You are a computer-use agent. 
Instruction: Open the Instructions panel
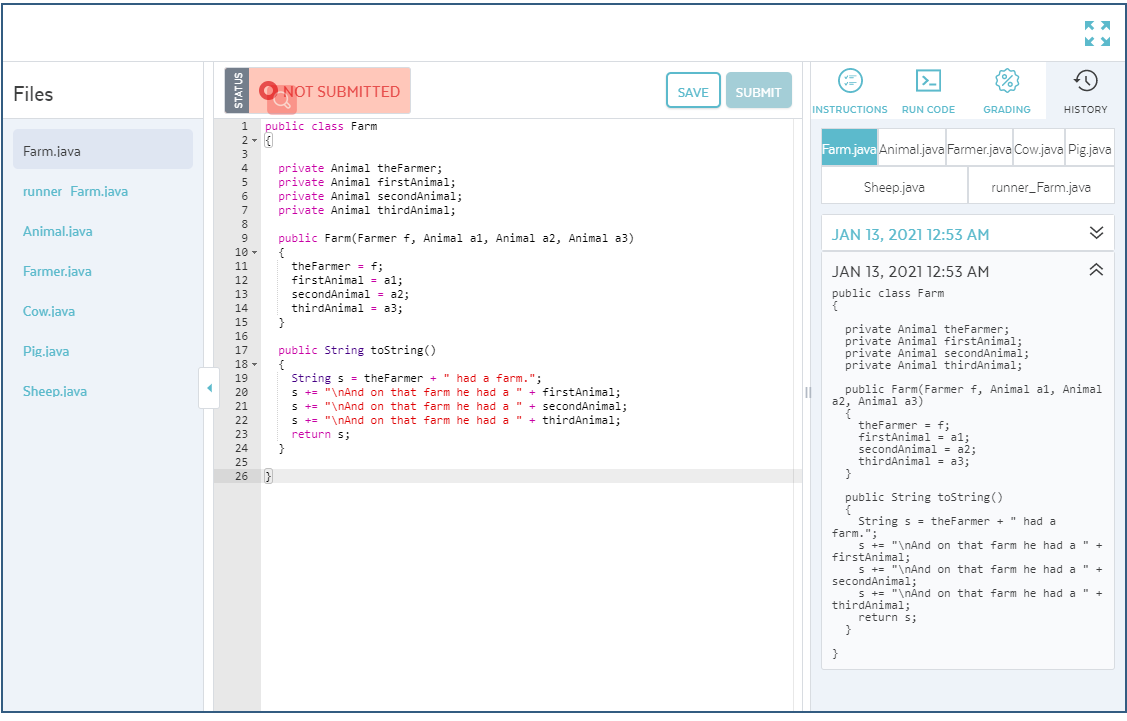pyautogui.click(x=849, y=90)
